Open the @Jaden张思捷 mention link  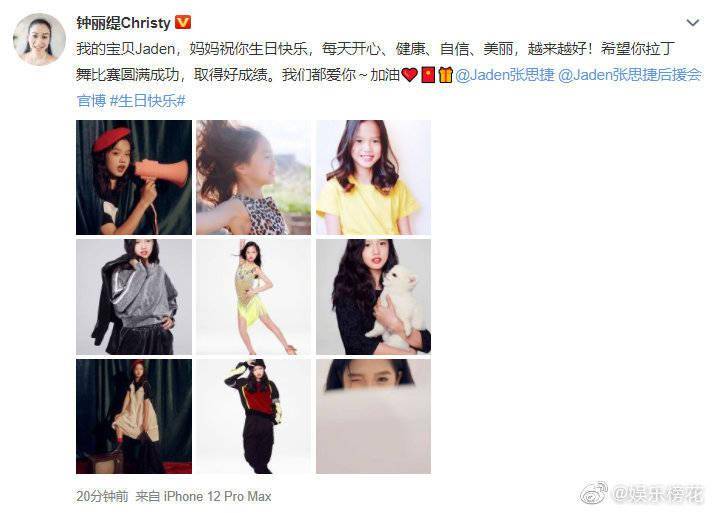tap(504, 74)
